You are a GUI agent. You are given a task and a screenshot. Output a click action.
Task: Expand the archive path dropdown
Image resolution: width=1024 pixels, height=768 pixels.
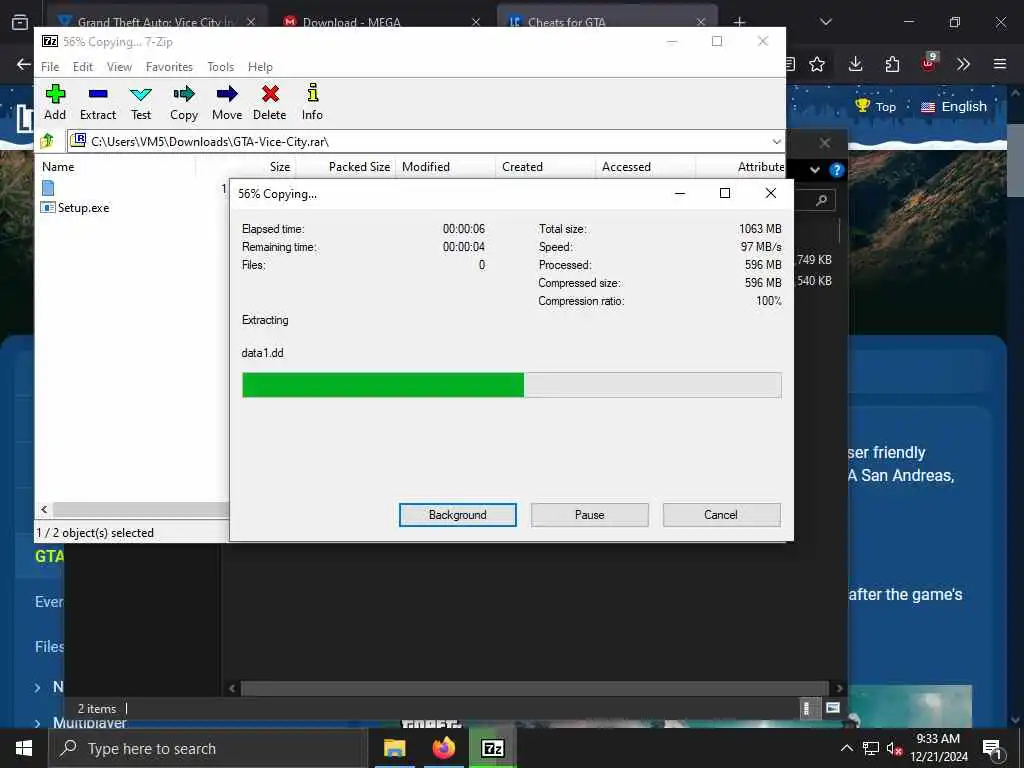click(x=776, y=142)
